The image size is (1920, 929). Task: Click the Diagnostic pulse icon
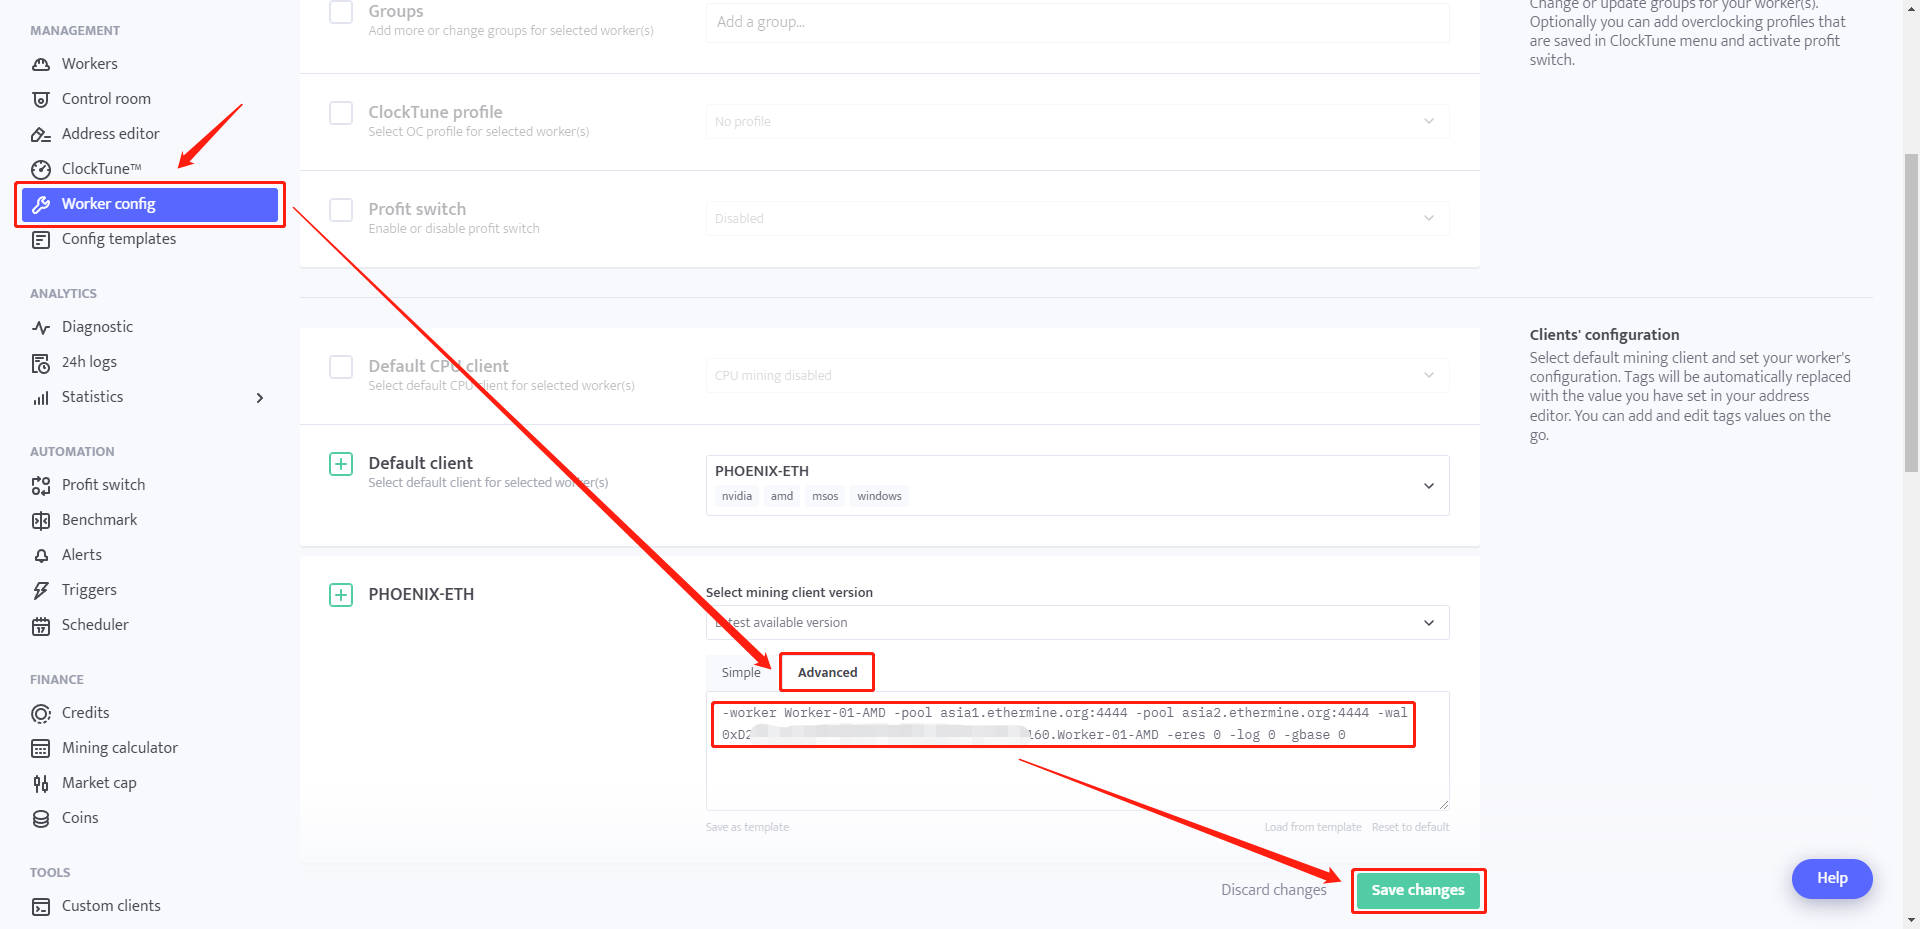tap(41, 327)
